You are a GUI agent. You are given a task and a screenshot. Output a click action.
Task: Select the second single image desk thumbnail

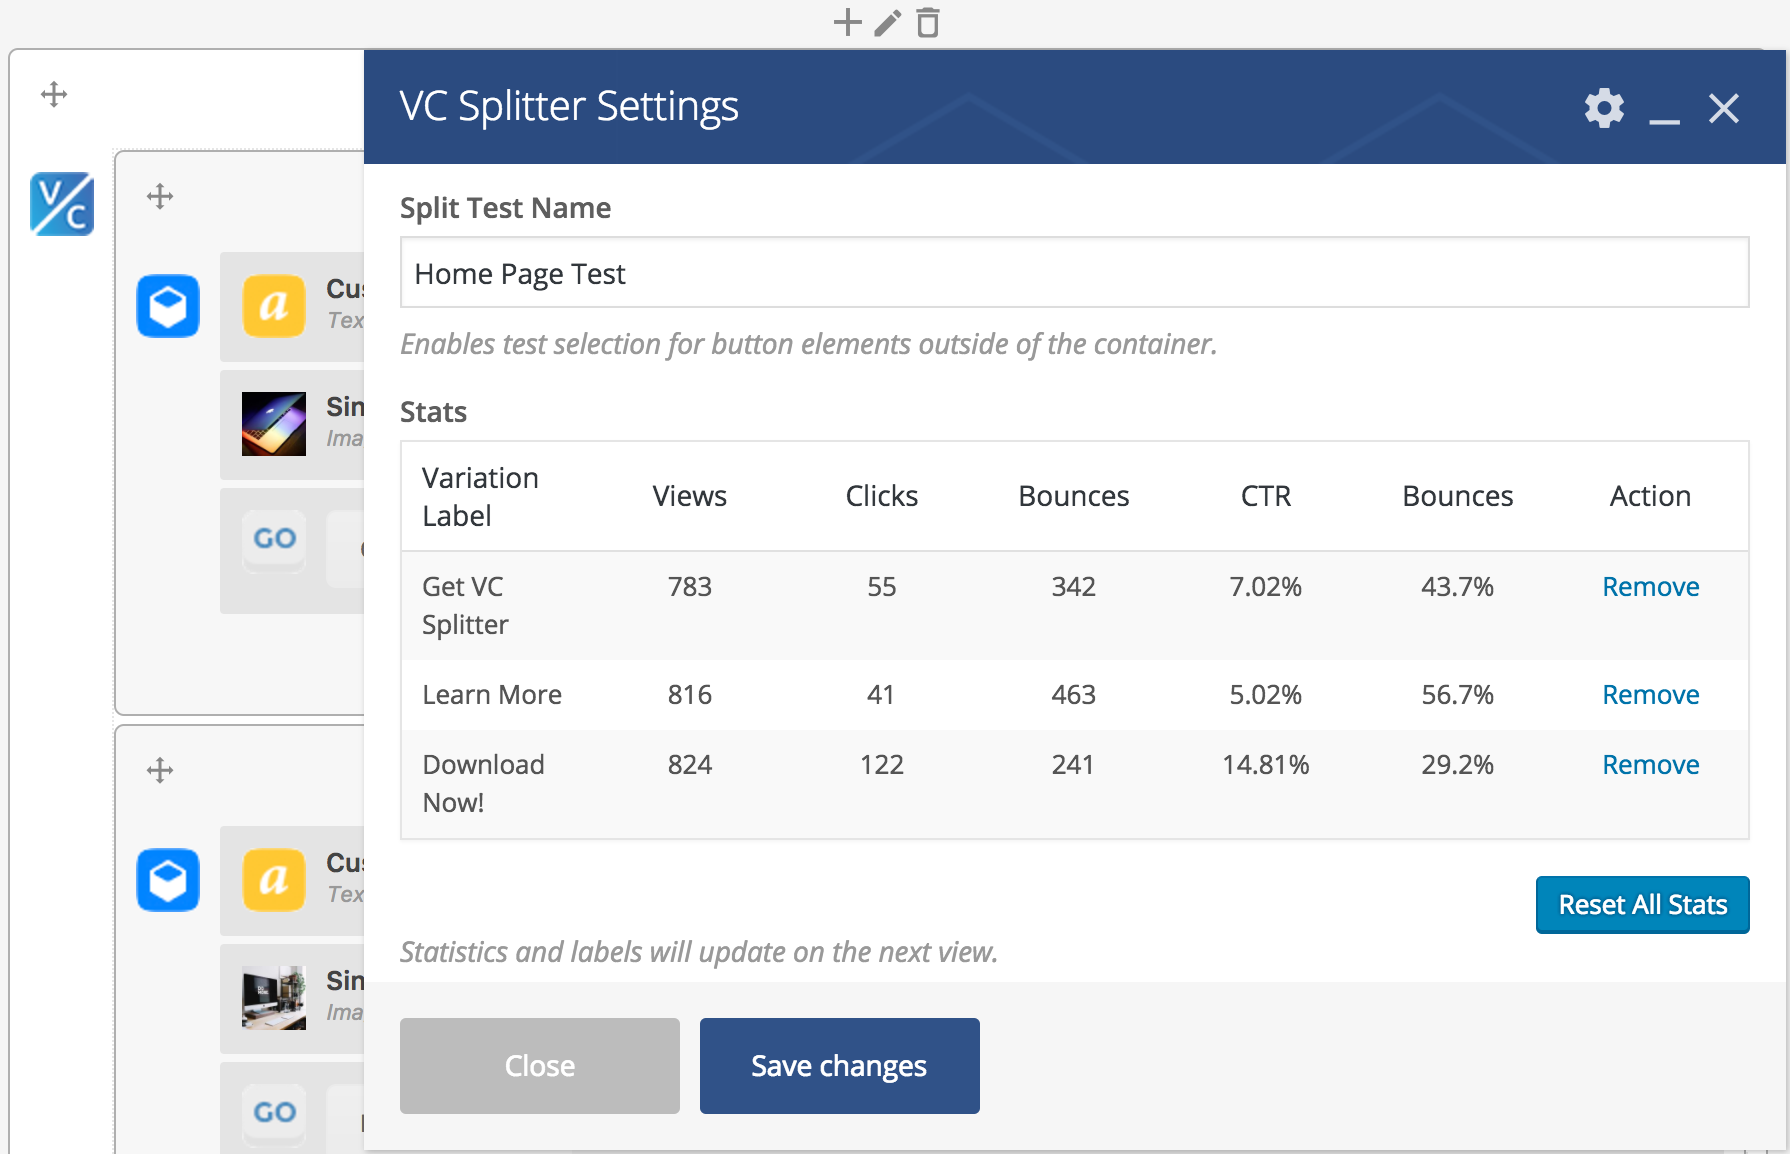pyautogui.click(x=274, y=998)
